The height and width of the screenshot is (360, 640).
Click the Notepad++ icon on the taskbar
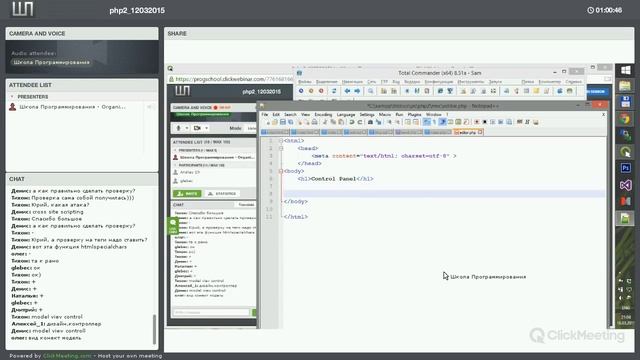pos(625,218)
